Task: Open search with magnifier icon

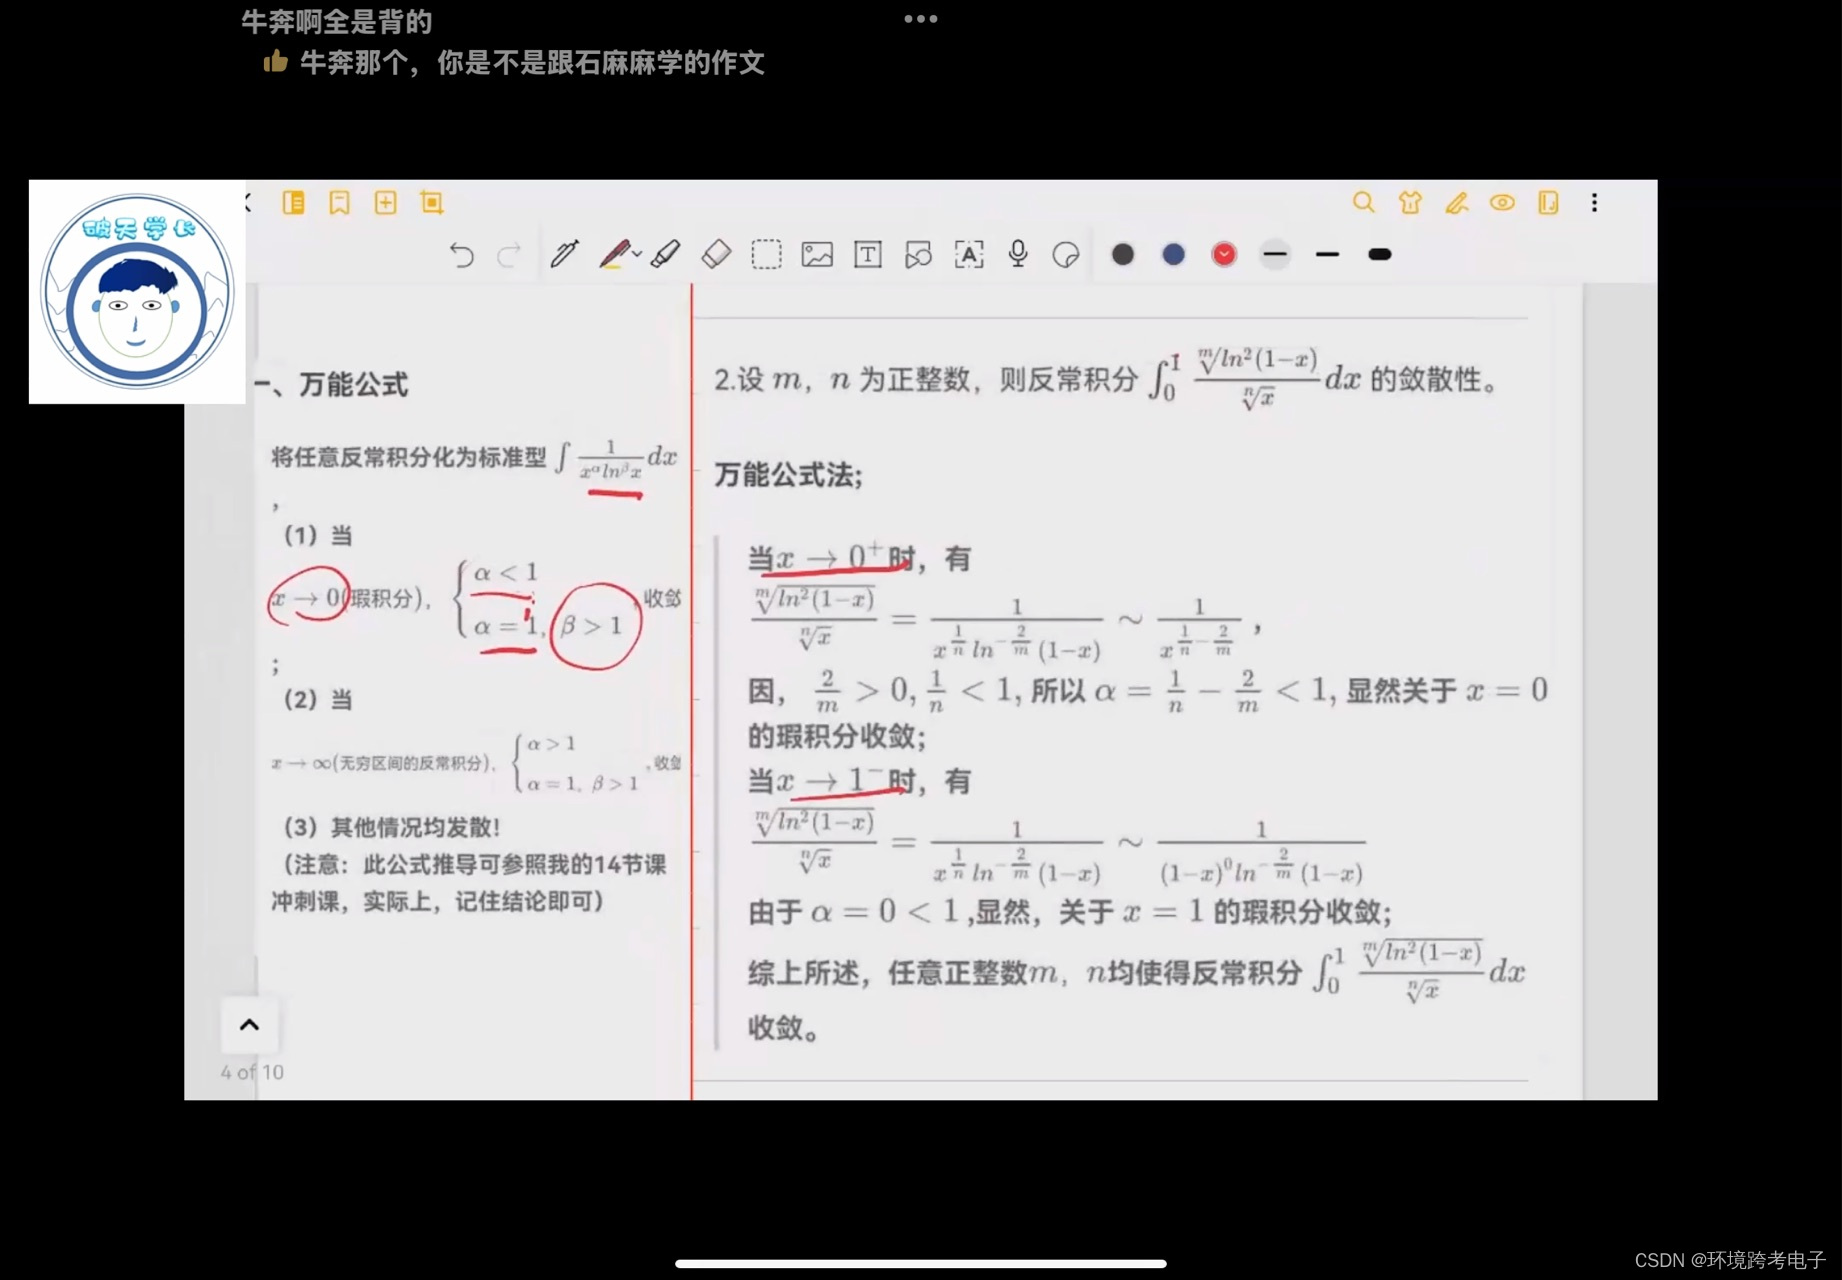Action: pyautogui.click(x=1363, y=203)
